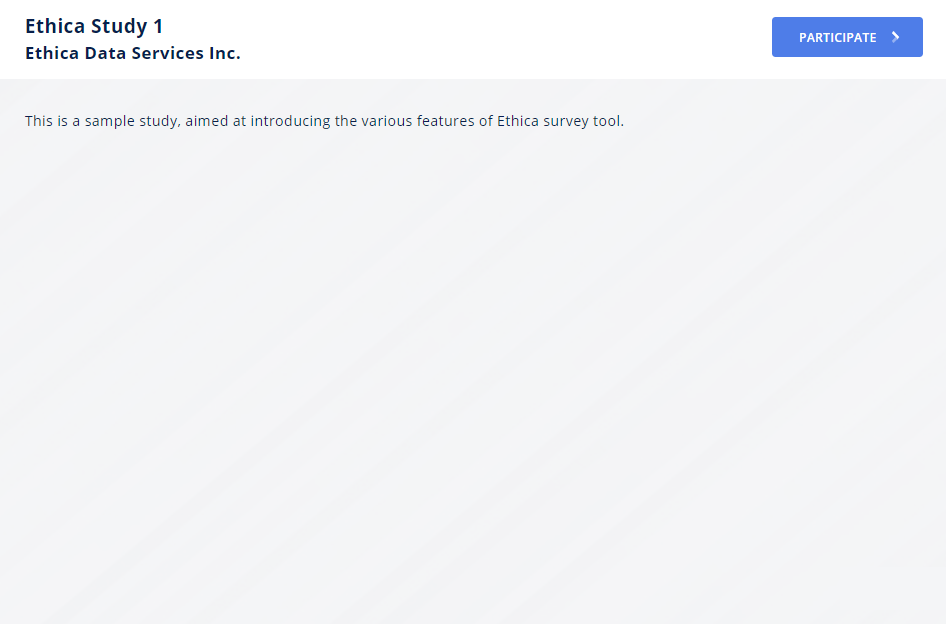This screenshot has width=946, height=624.
Task: Click the number '1' in the study title
Action: pyautogui.click(x=159, y=27)
